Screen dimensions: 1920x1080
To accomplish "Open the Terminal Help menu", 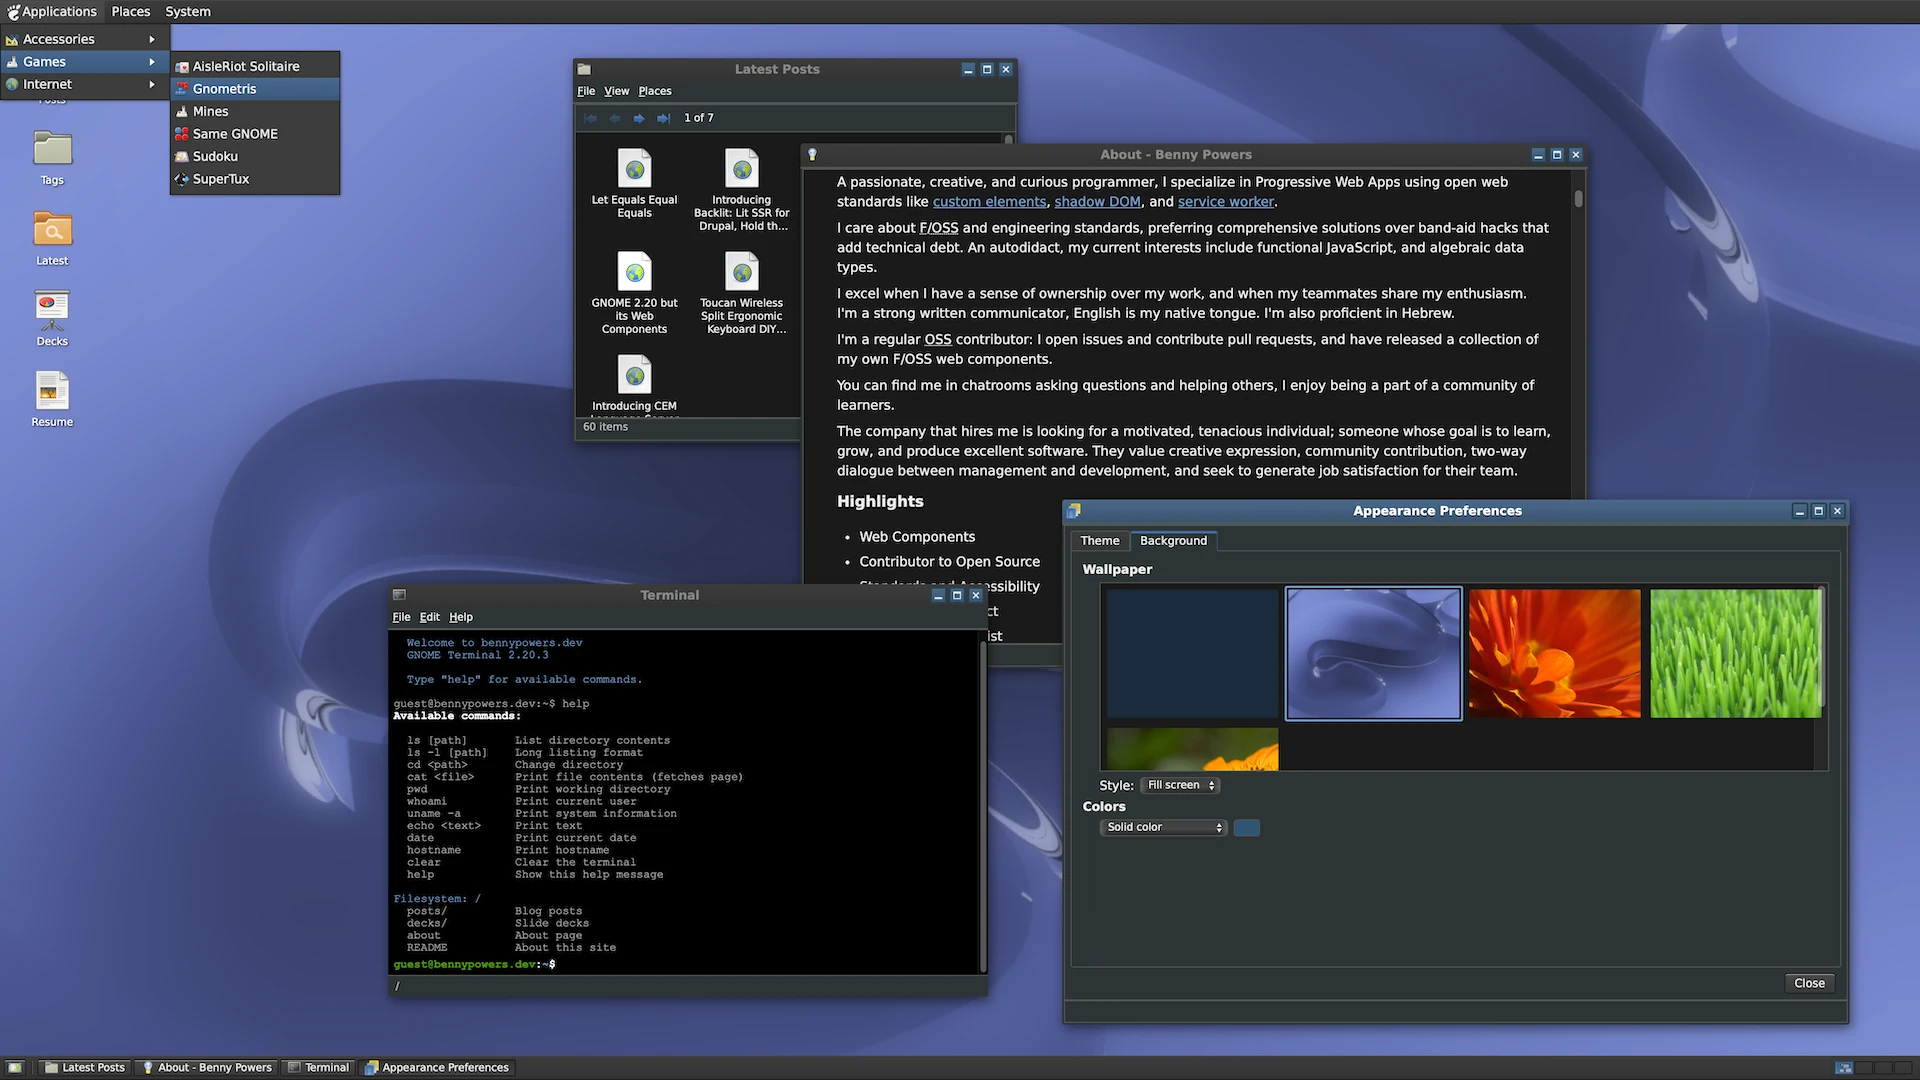I will tap(461, 617).
